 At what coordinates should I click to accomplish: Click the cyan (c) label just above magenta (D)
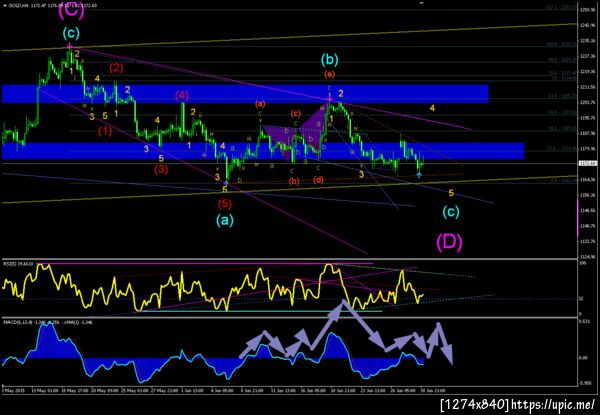(x=451, y=212)
